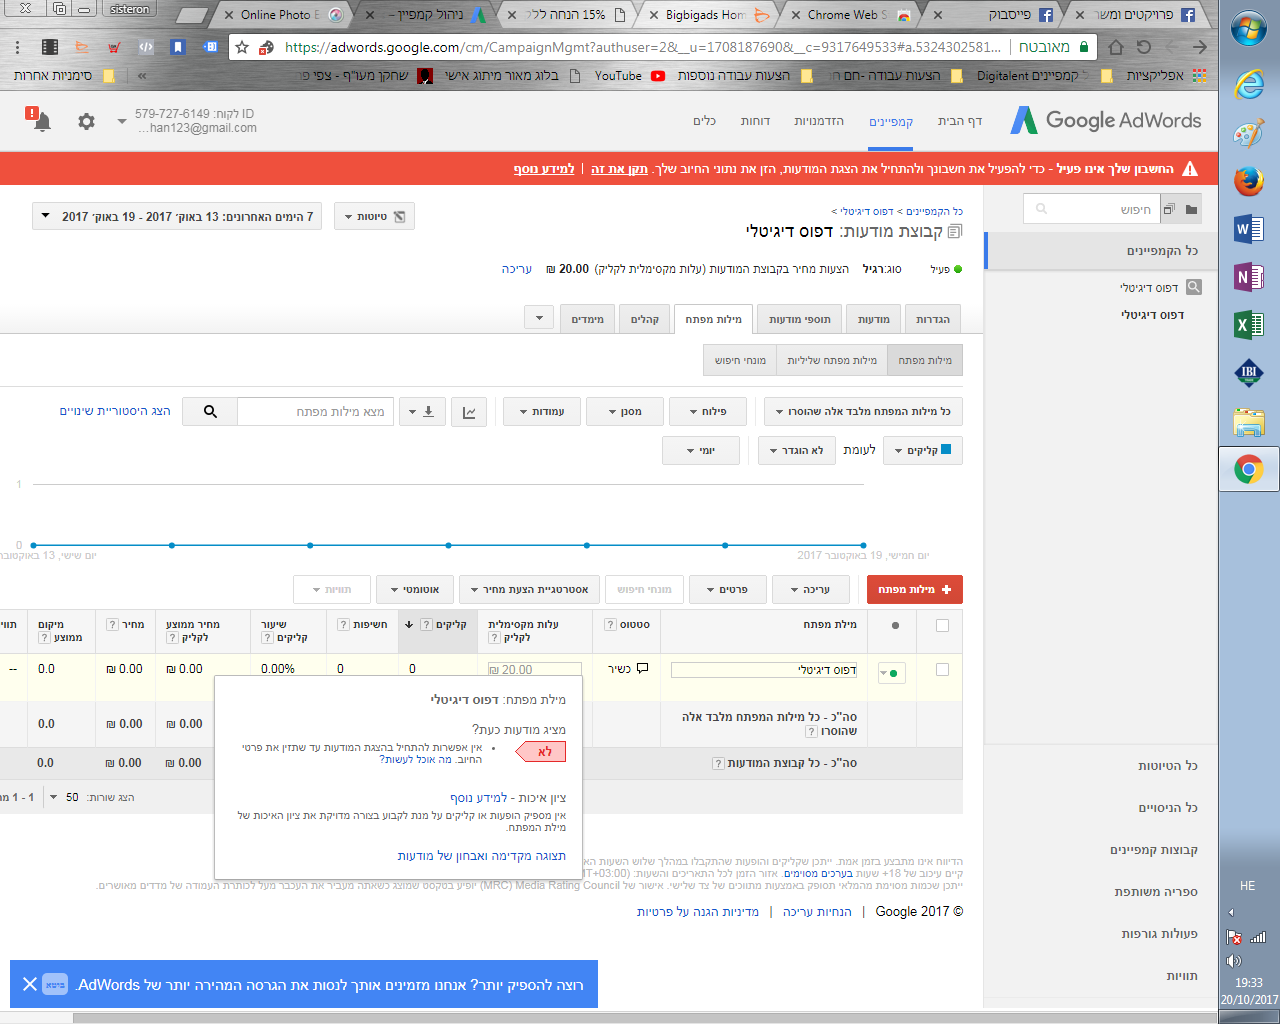1280x1024 pixels.
Task: Click the max CPC 20.00 input in the keyword row
Action: click(x=534, y=670)
